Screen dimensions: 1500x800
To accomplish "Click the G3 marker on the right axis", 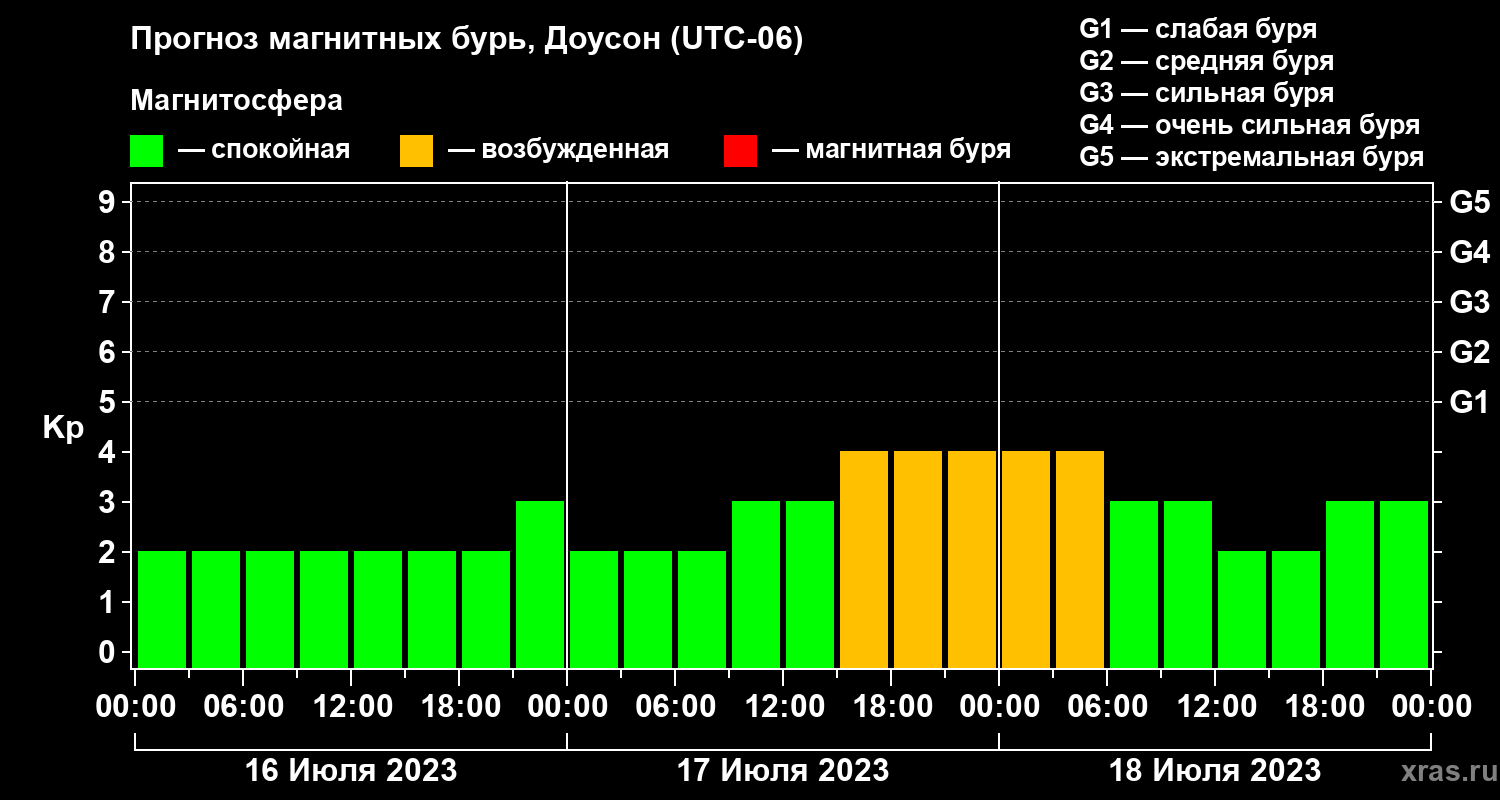I will [1470, 302].
